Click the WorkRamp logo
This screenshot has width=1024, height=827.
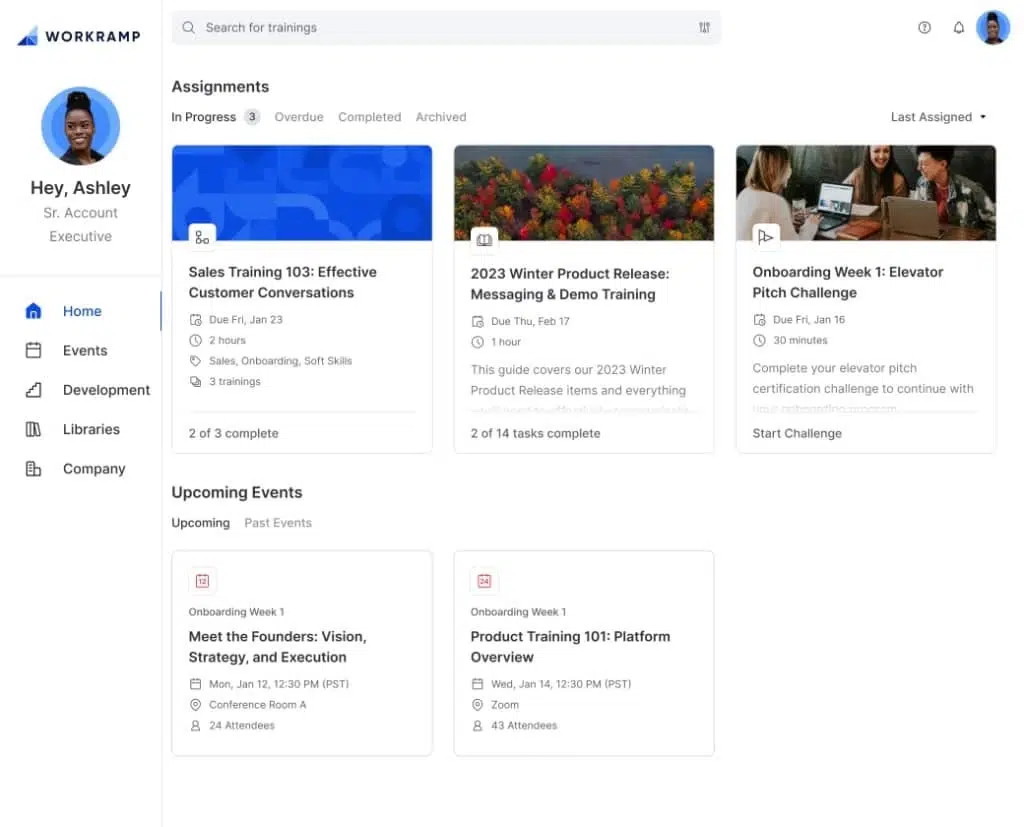tap(79, 36)
